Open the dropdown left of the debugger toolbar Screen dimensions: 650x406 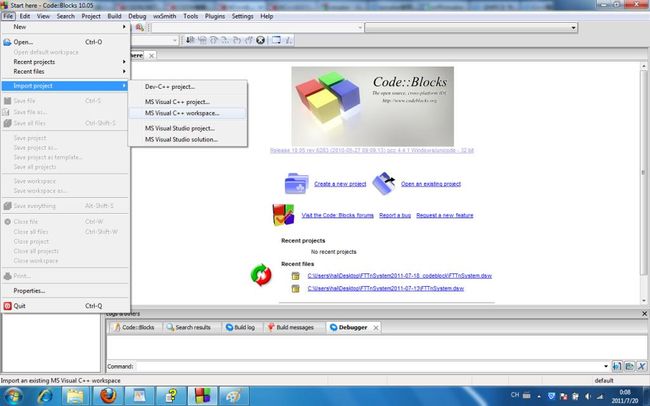[175, 40]
